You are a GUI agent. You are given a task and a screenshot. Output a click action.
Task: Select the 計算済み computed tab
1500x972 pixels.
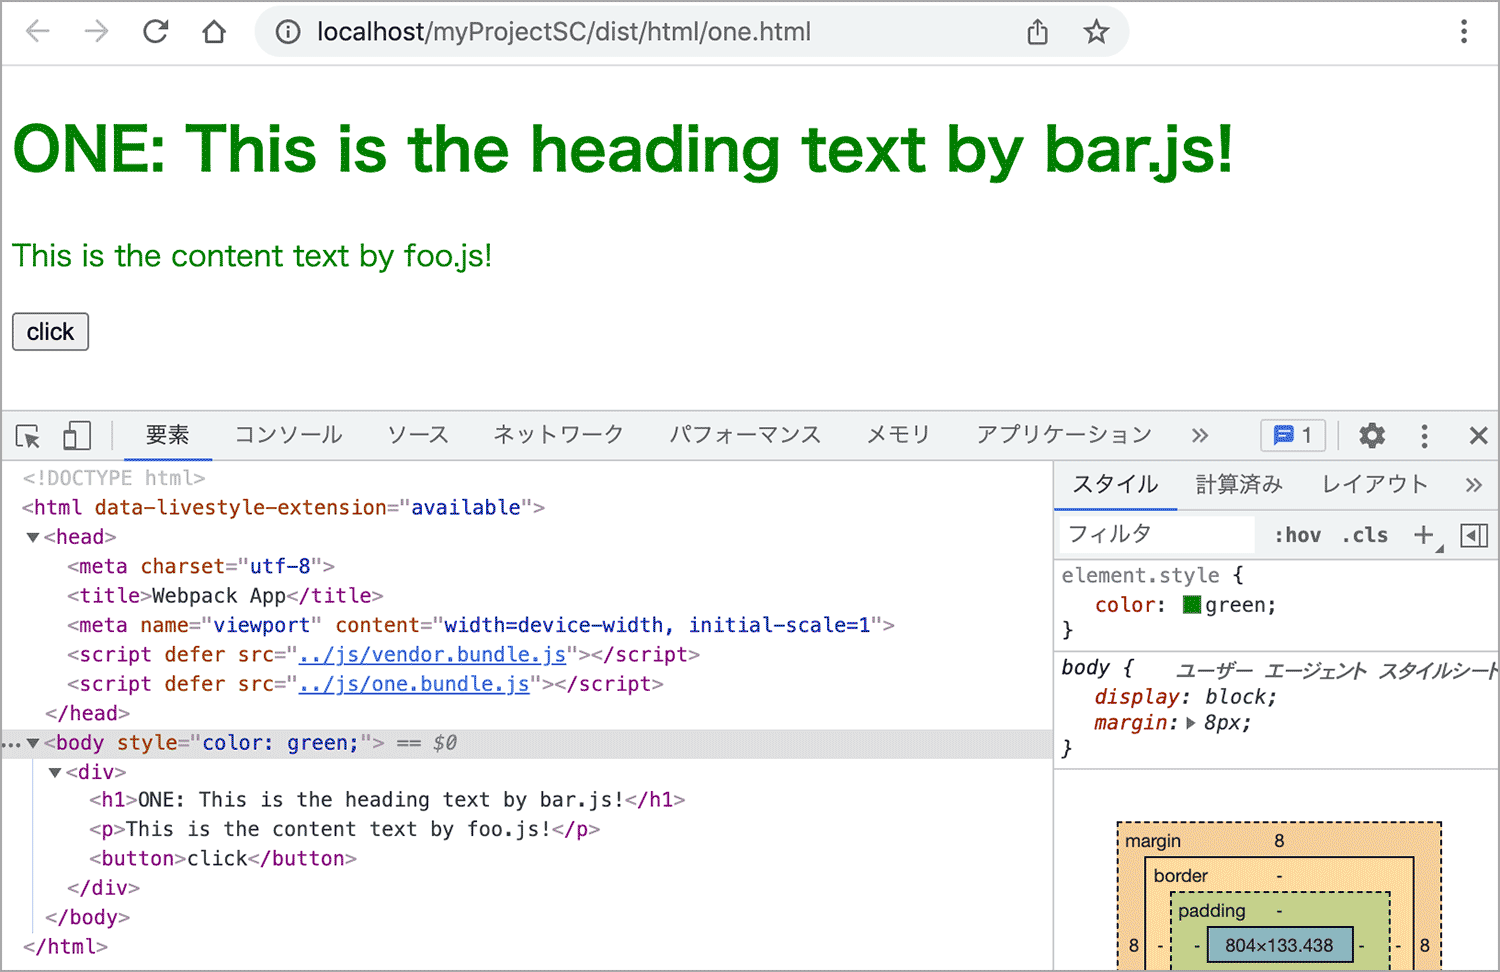pos(1239,485)
